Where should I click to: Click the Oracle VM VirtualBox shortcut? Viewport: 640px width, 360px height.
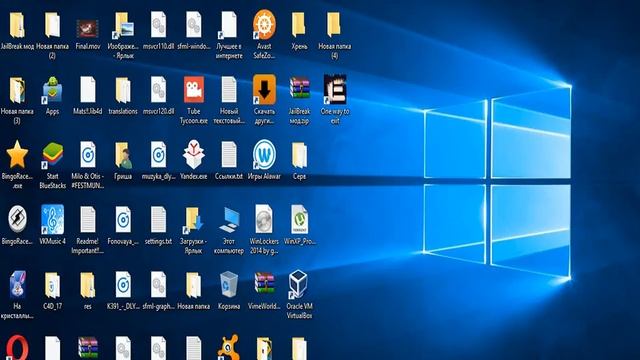(x=298, y=284)
